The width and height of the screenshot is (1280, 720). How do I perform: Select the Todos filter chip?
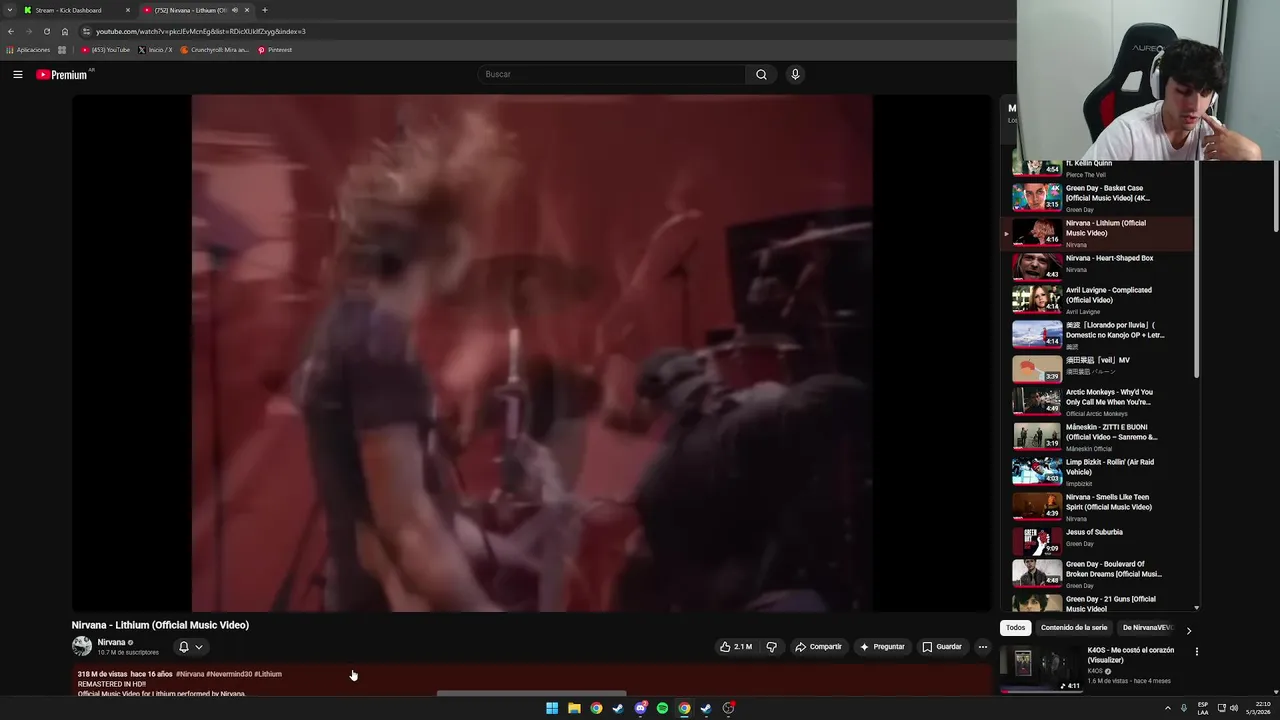pos(1015,628)
